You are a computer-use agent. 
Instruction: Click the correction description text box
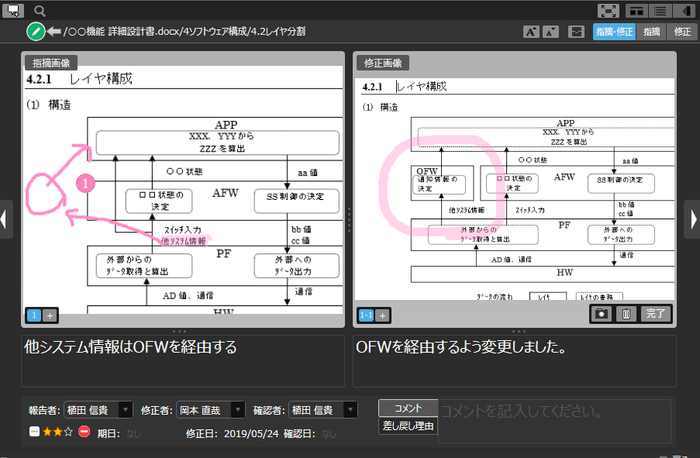coord(514,361)
